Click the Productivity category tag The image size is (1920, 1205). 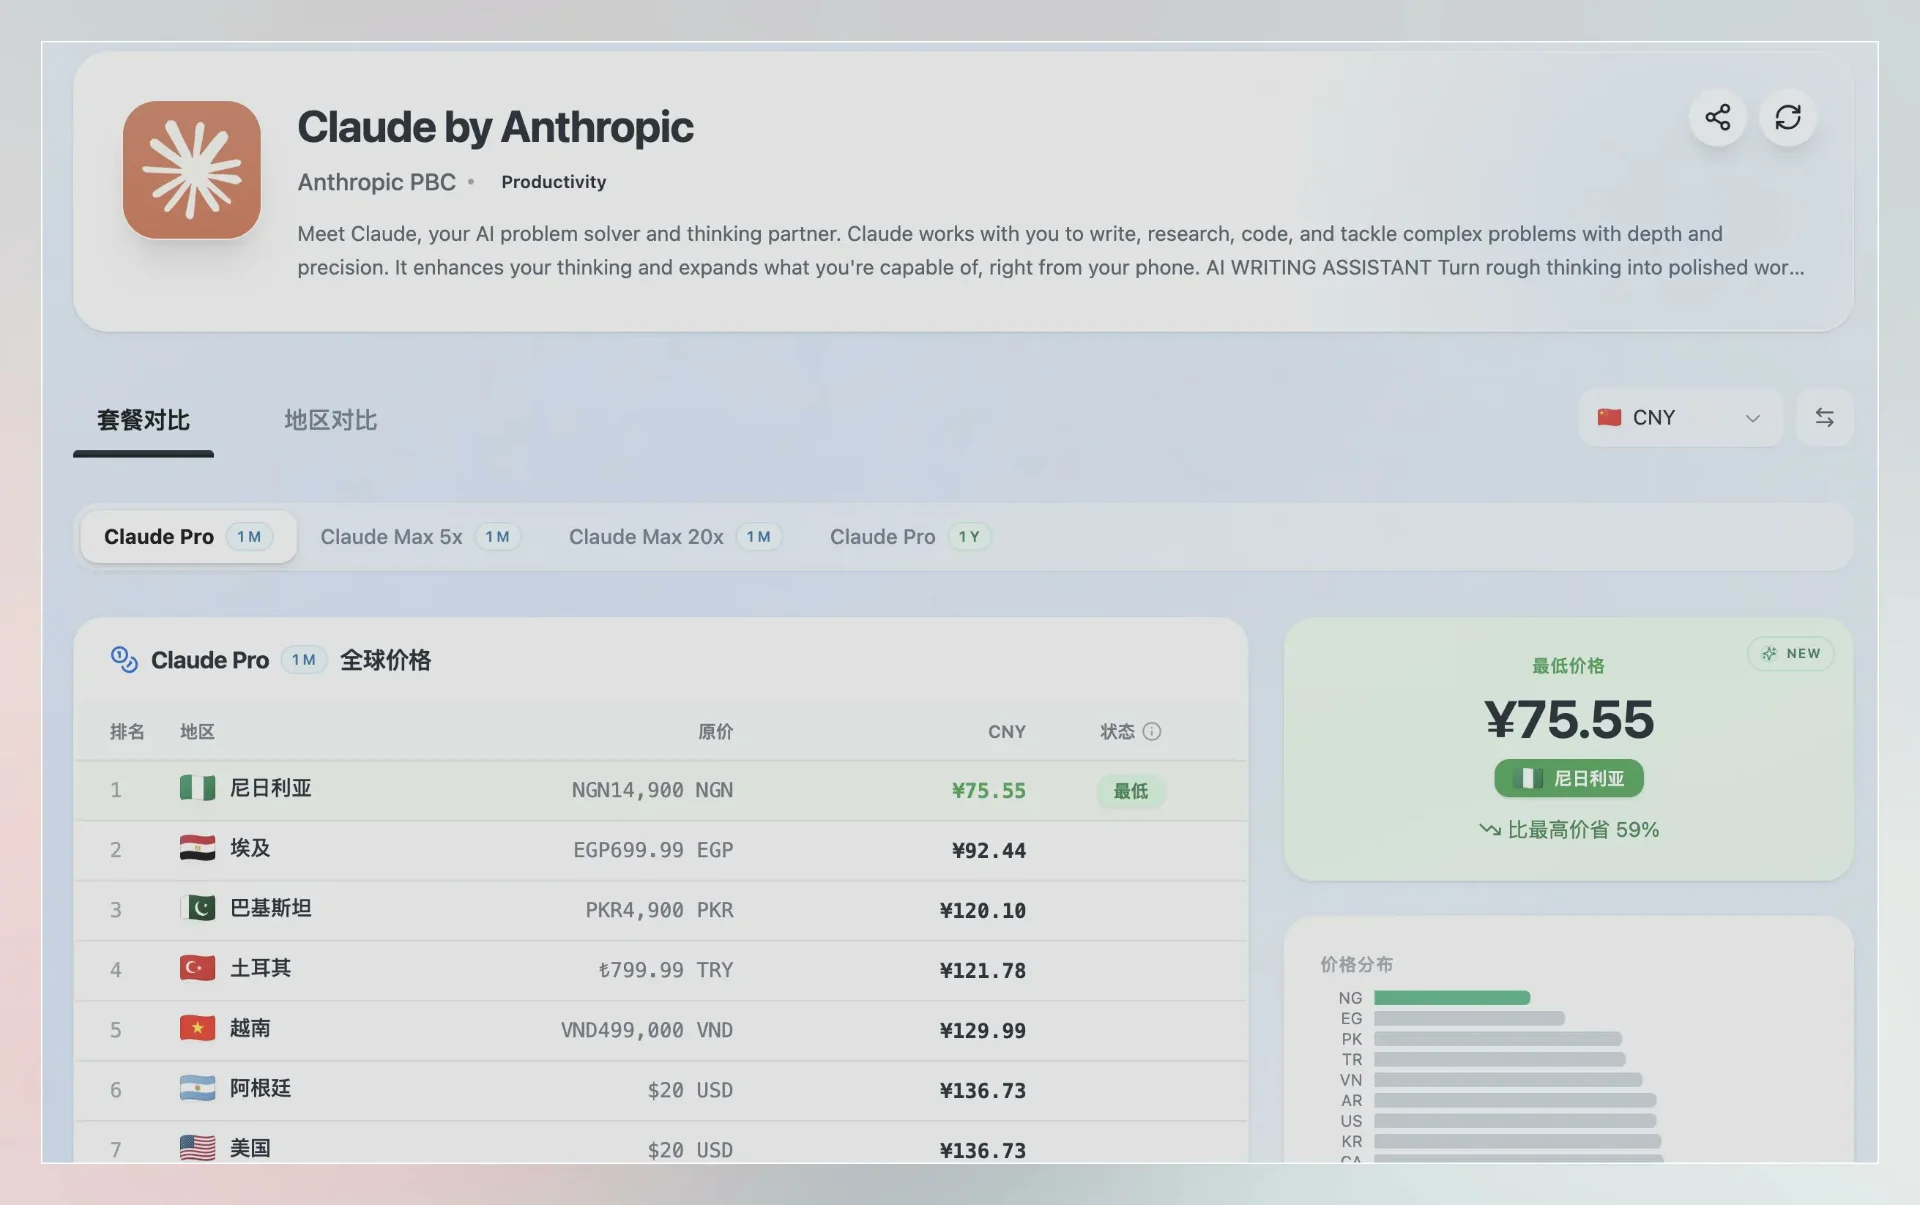coord(554,182)
